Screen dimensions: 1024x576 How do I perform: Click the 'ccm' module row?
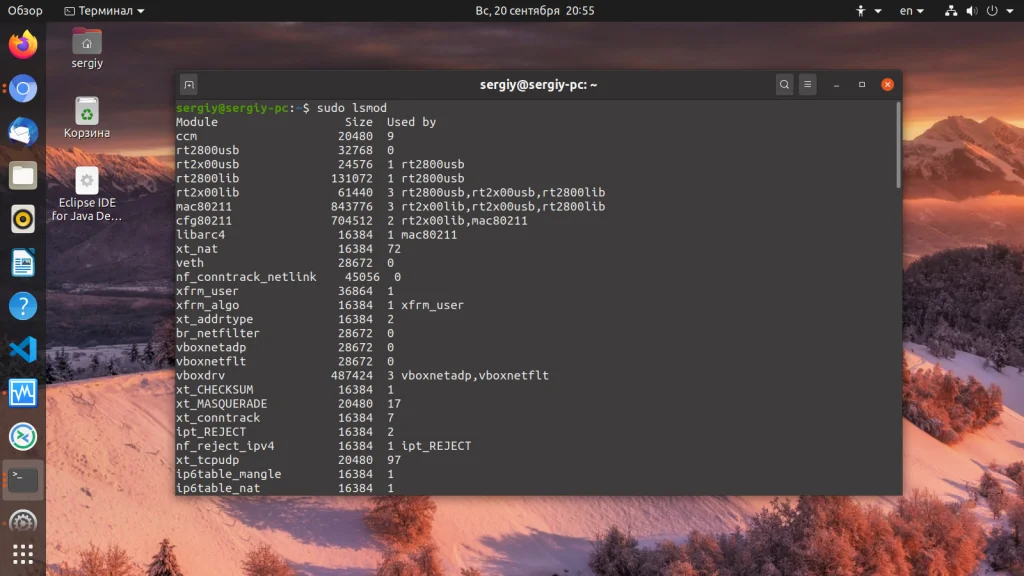285,136
